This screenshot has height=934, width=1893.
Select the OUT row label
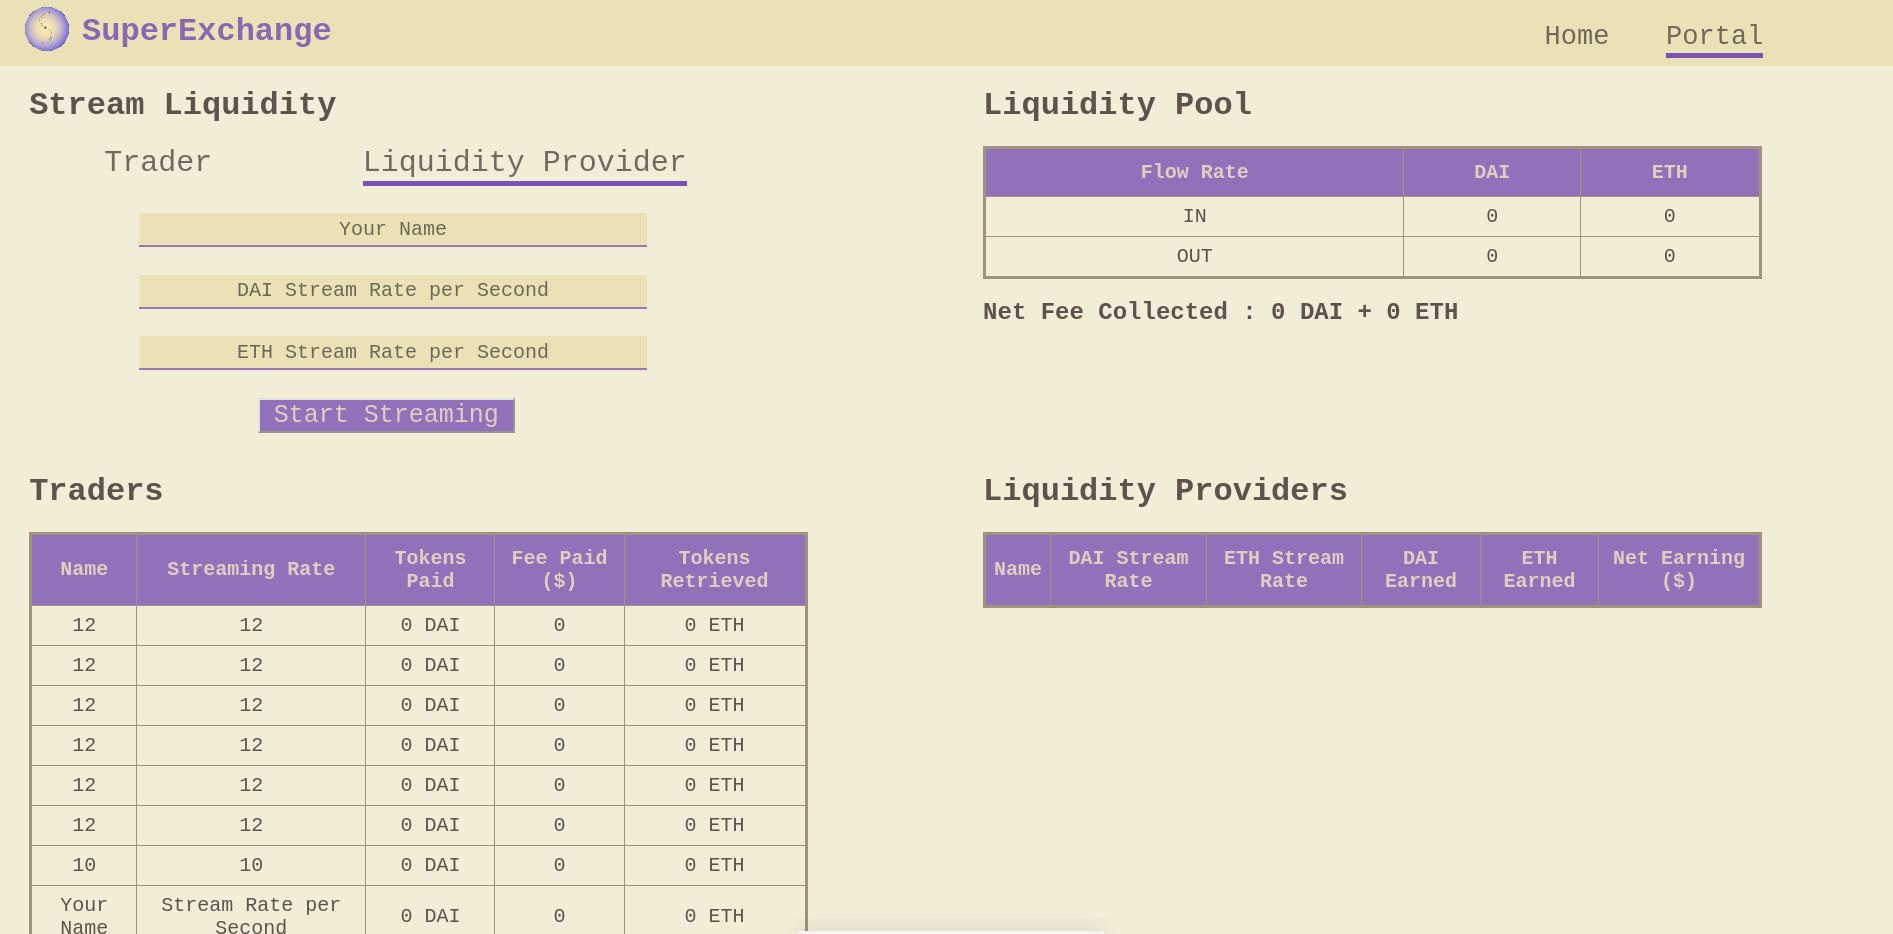[x=1194, y=256]
